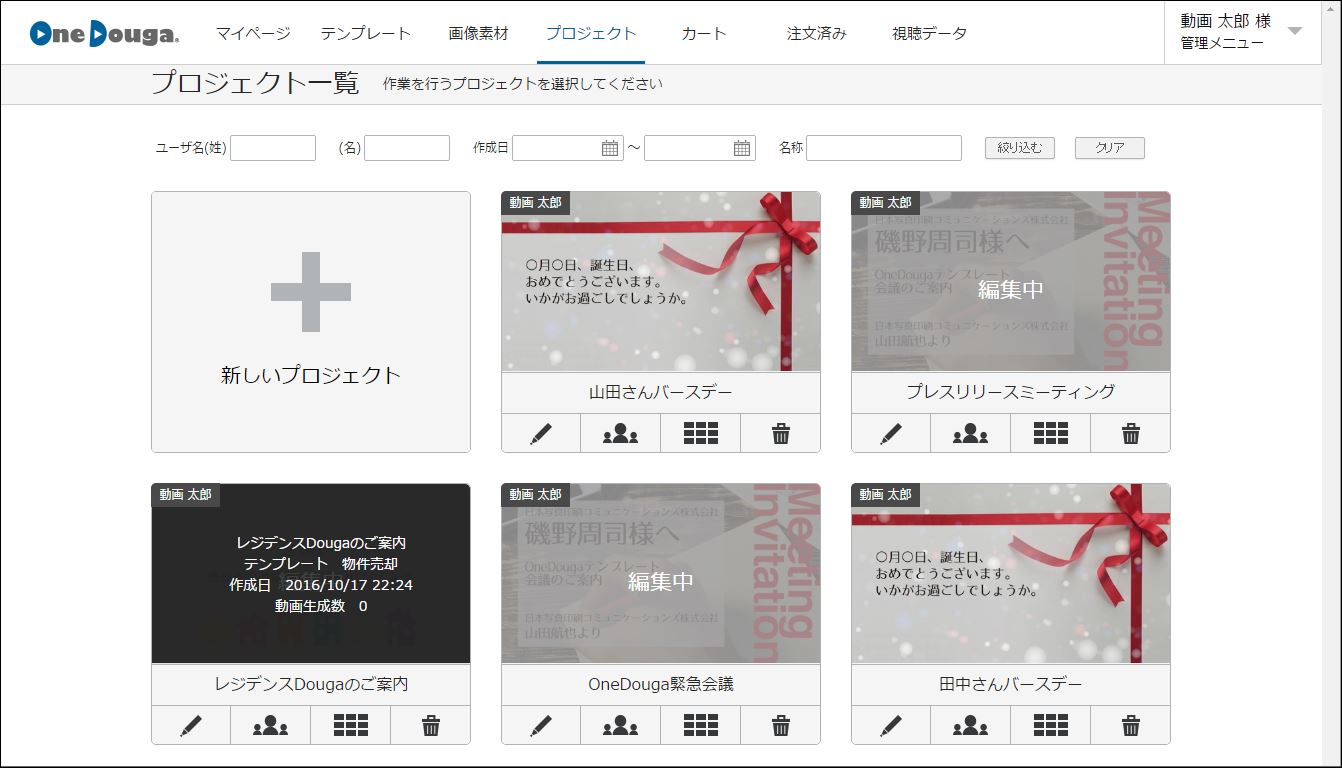Switch to 画像素材 tab
Screen dimensions: 1342x768
(479, 33)
